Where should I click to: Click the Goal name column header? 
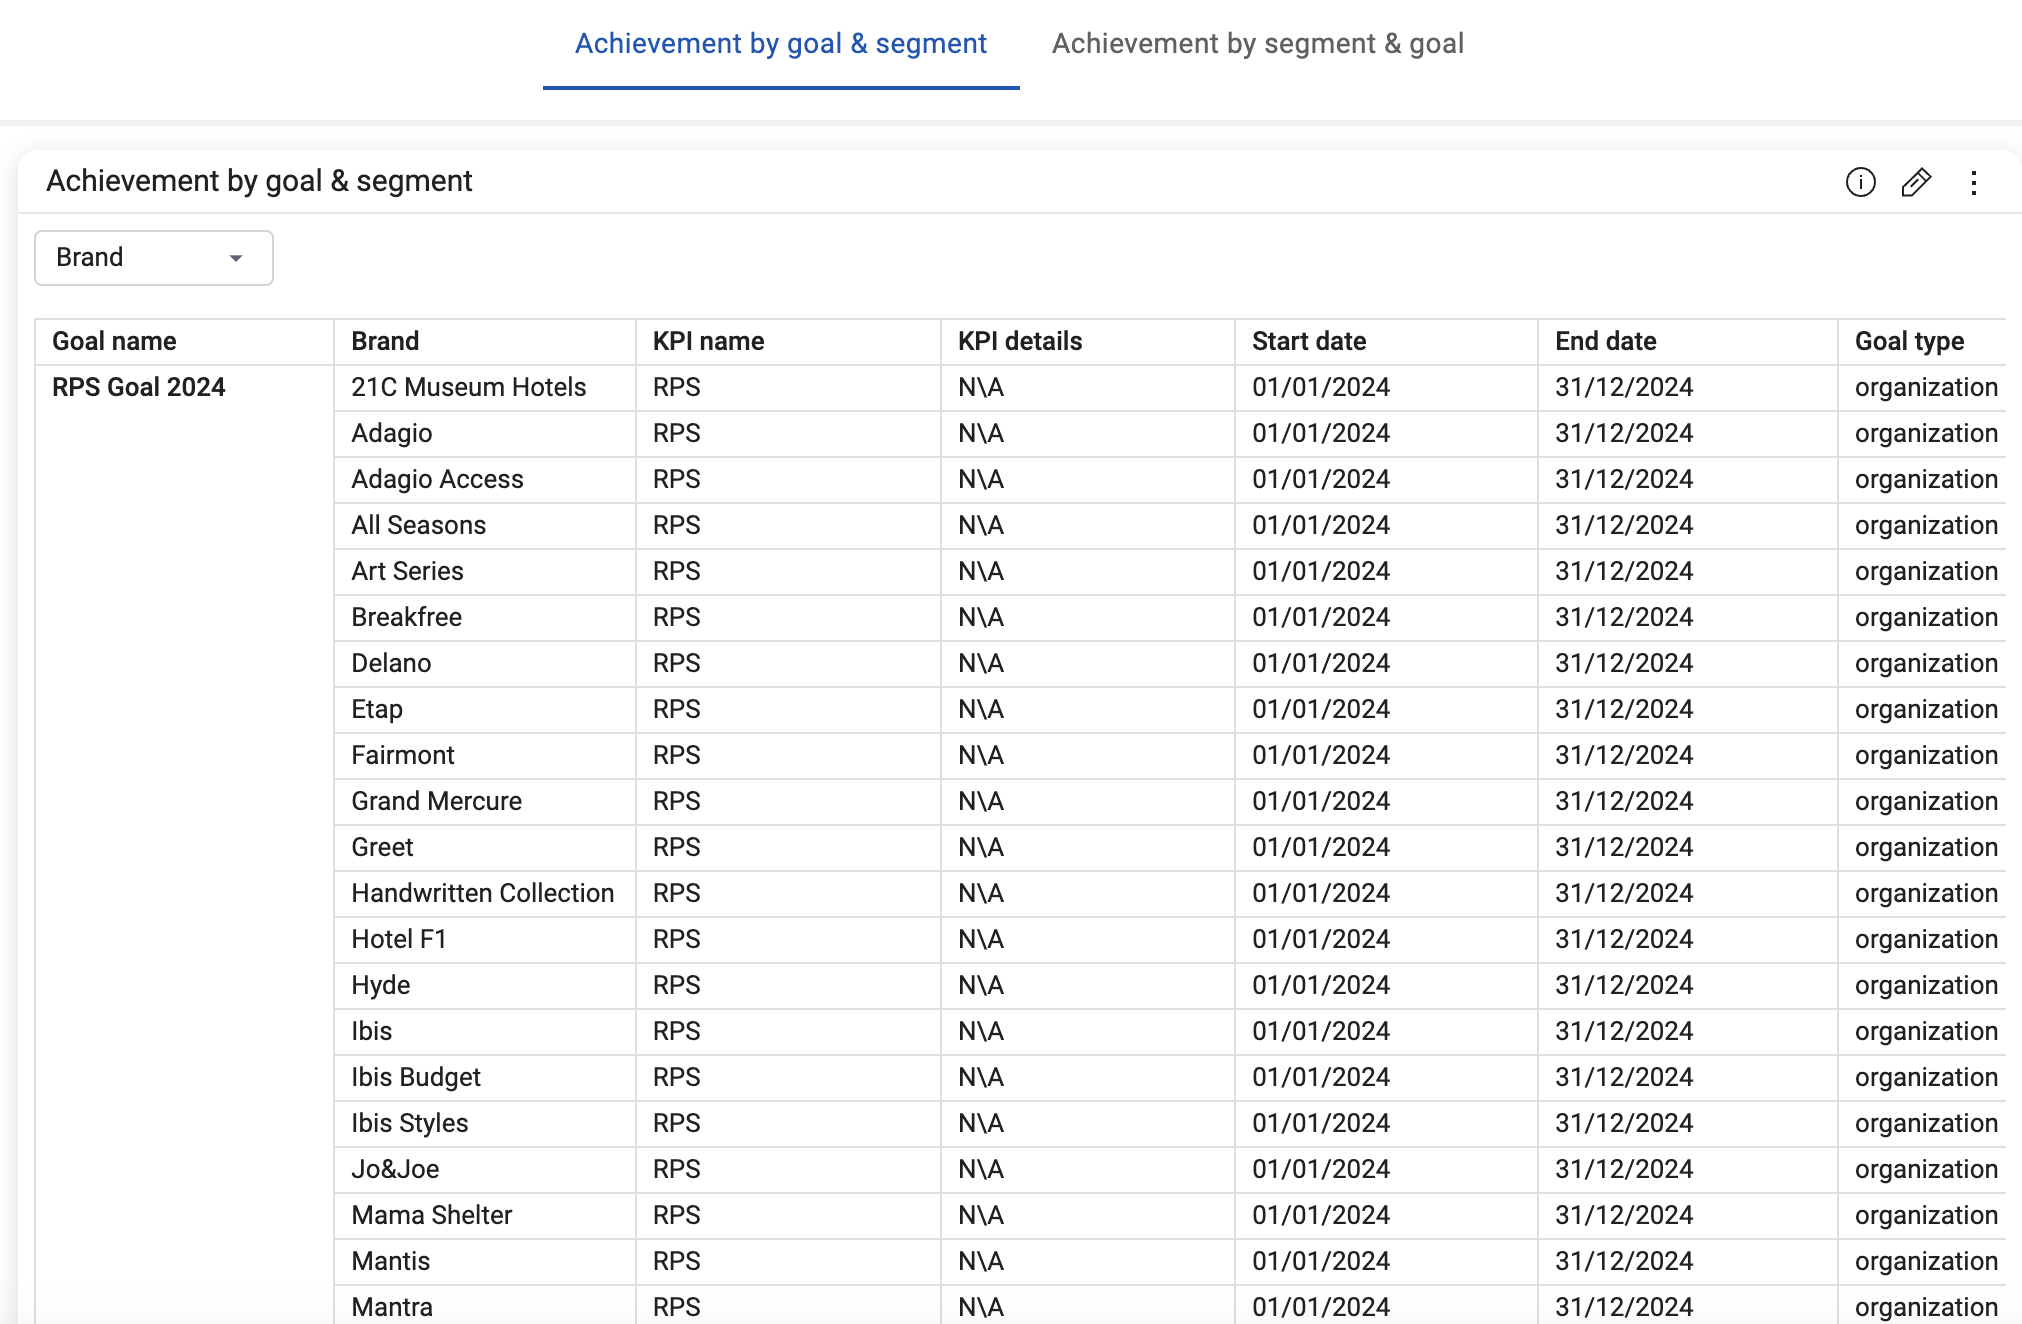click(x=114, y=341)
